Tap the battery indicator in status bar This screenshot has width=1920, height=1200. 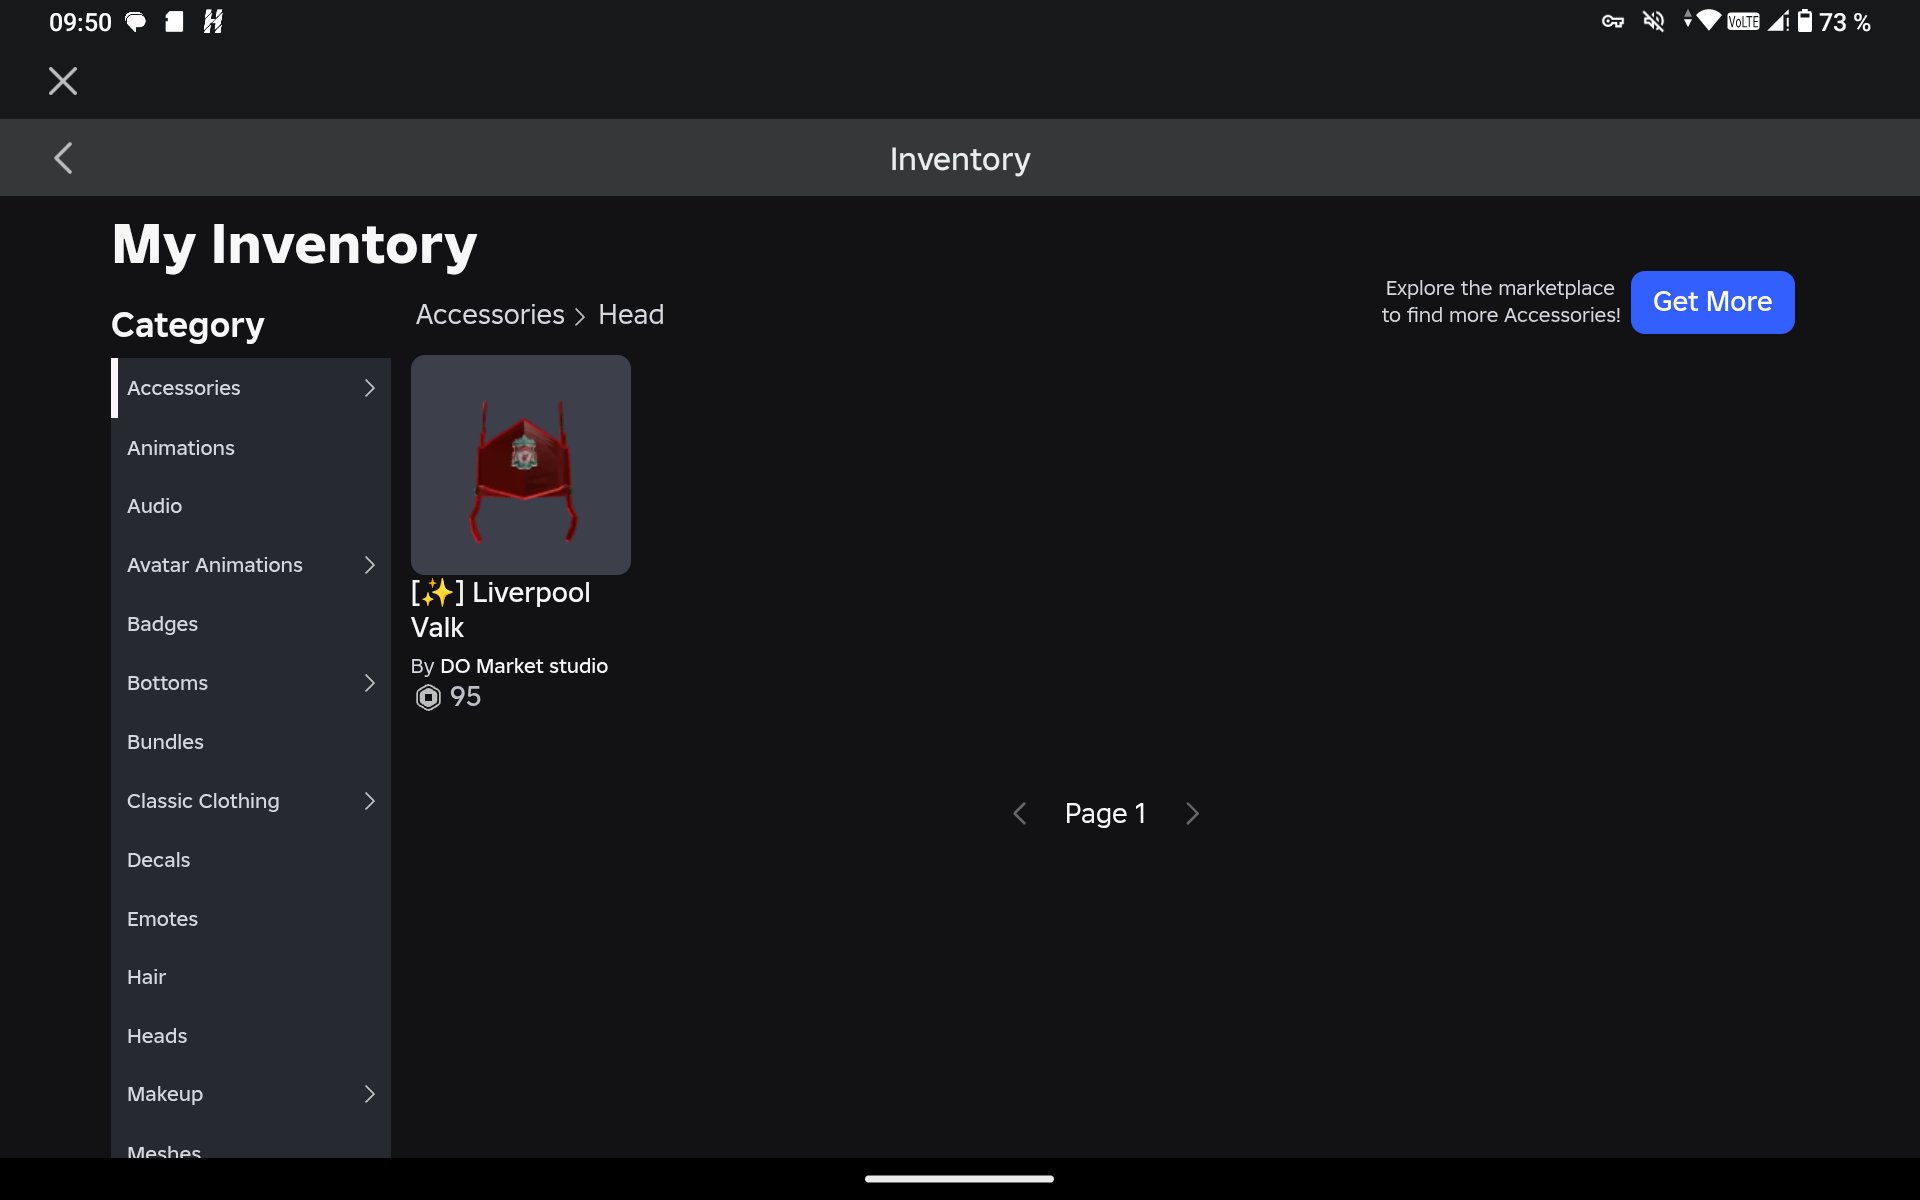click(1804, 21)
